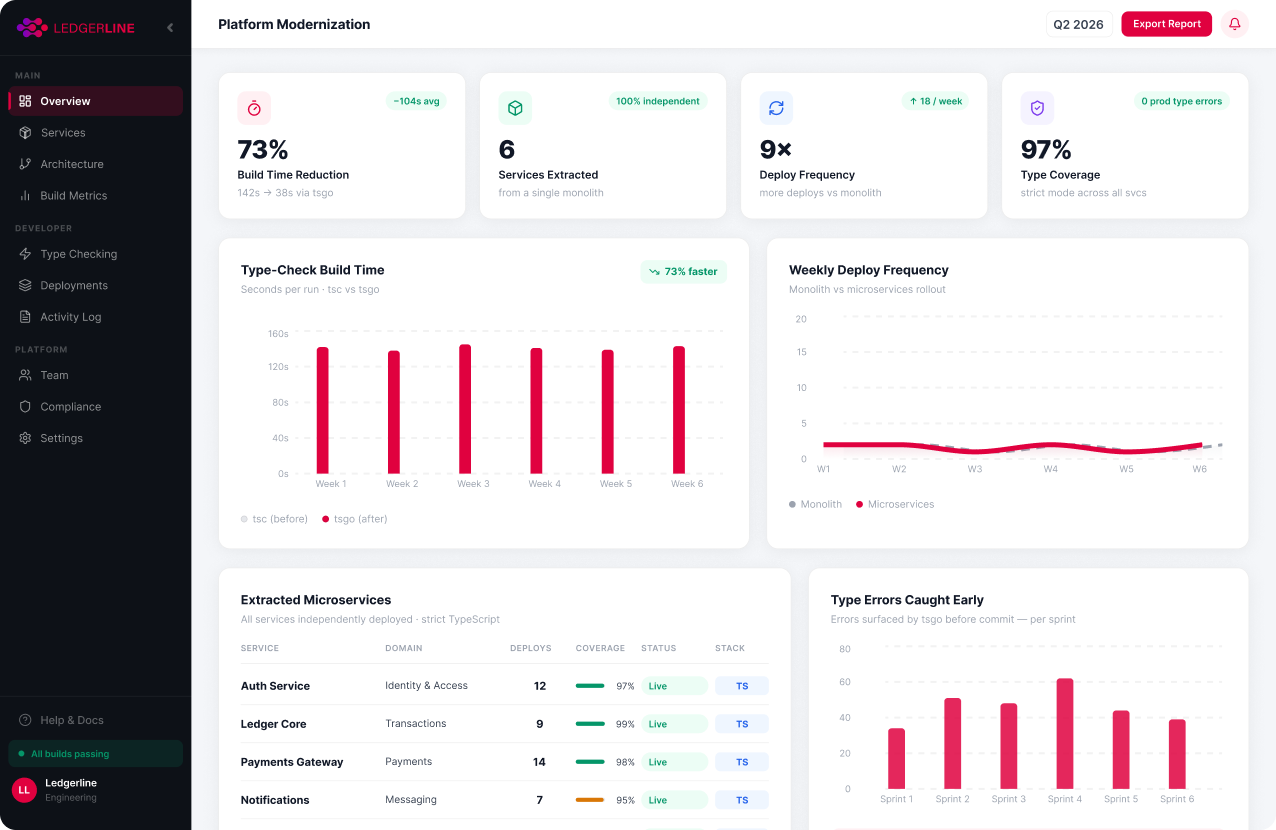1276x830 pixels.
Task: Click the Type Checking lightning icon
Action: [25, 254]
